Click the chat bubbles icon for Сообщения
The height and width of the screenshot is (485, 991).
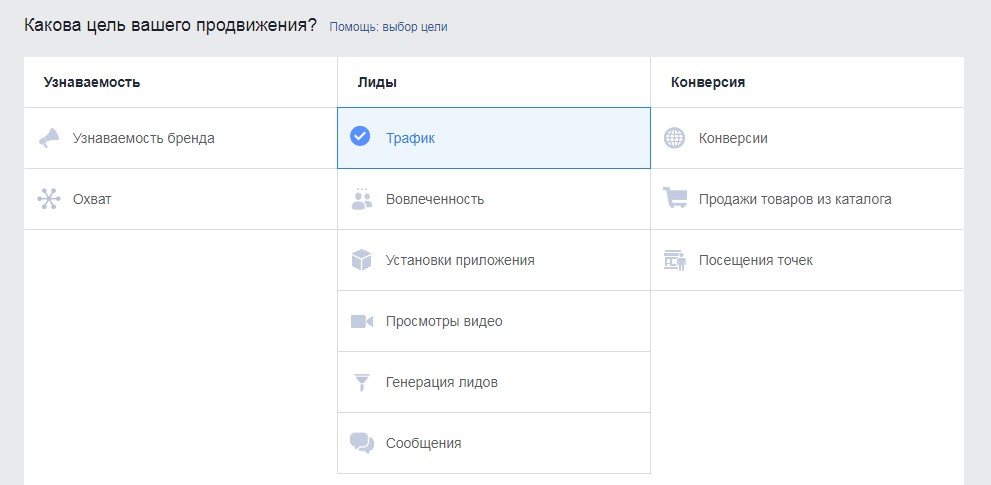tap(362, 443)
